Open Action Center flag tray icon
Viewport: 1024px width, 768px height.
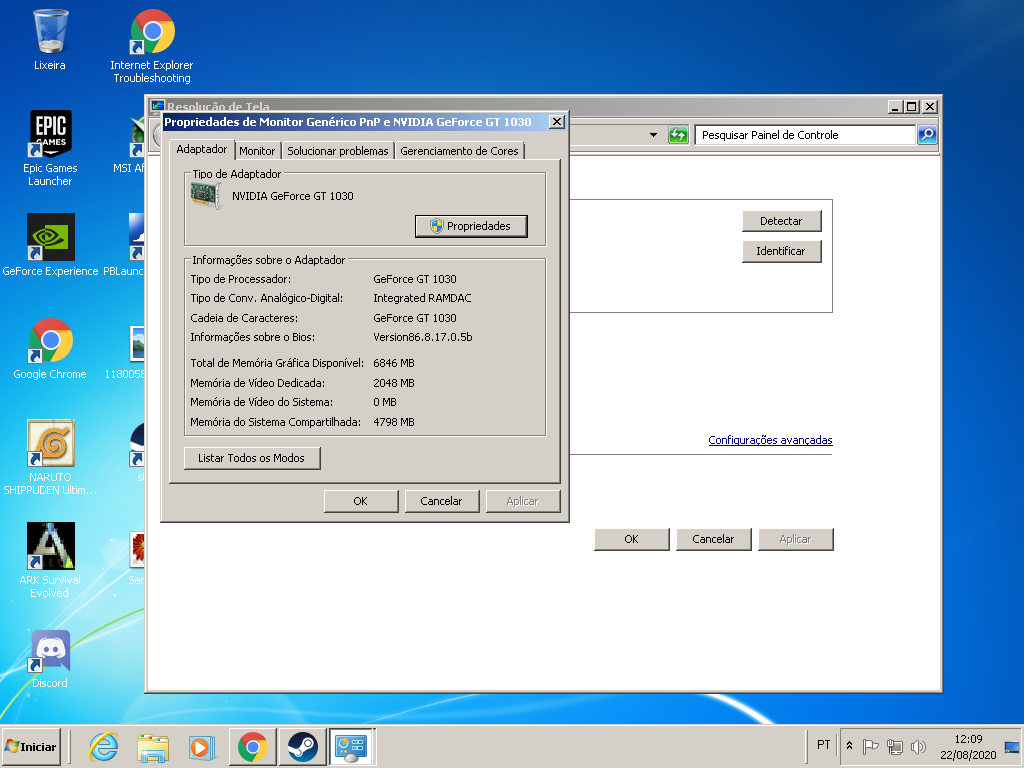[x=871, y=746]
